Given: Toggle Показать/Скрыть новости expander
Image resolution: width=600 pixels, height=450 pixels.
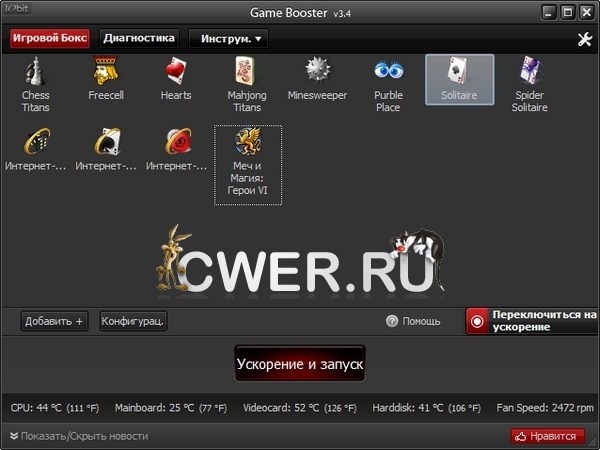Looking at the screenshot, I should tap(79, 436).
